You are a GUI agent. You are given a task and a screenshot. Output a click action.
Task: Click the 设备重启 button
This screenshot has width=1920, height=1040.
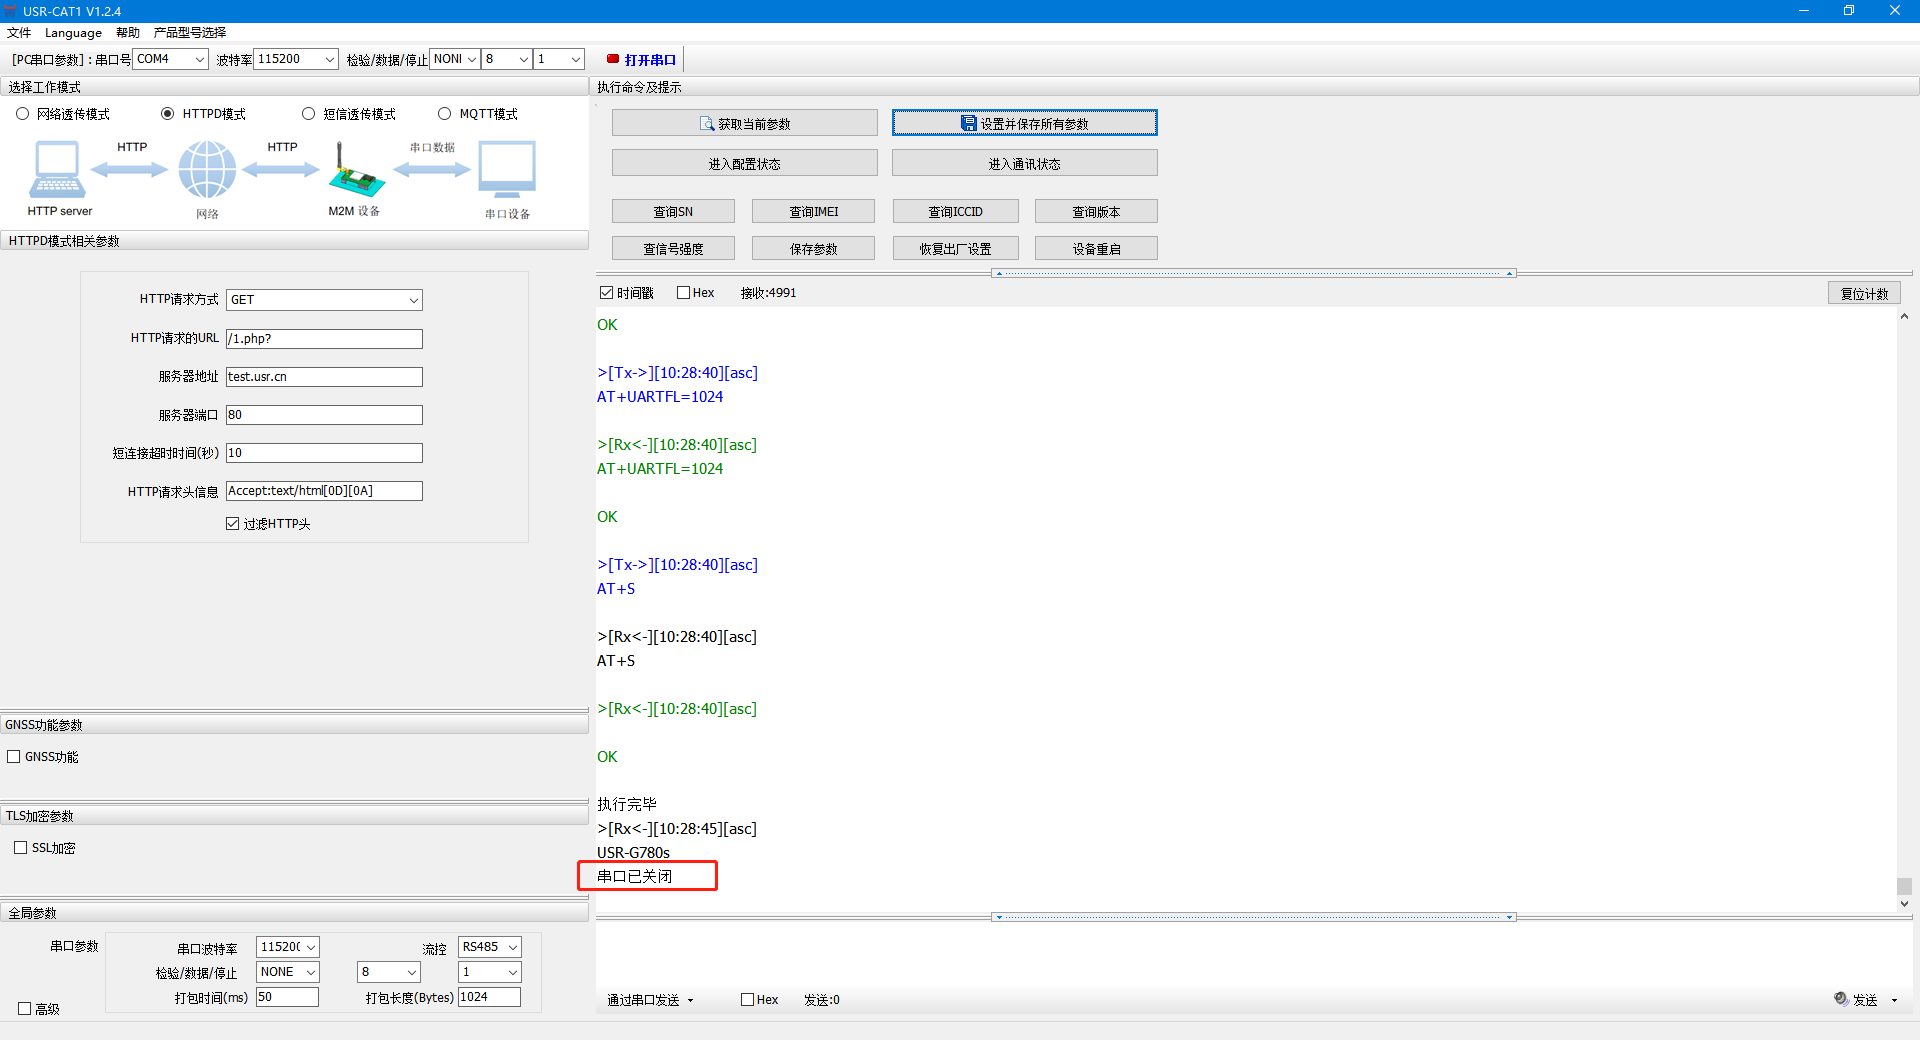tap(1096, 249)
